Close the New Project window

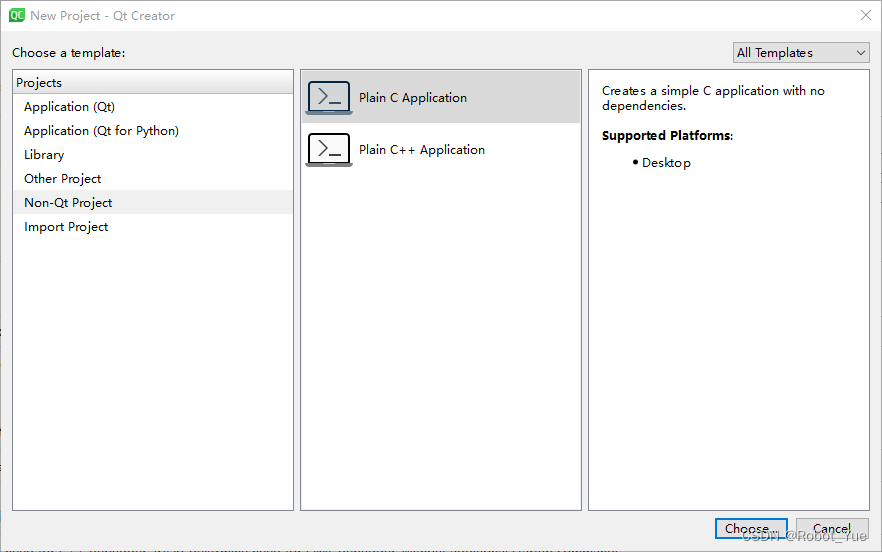point(866,15)
